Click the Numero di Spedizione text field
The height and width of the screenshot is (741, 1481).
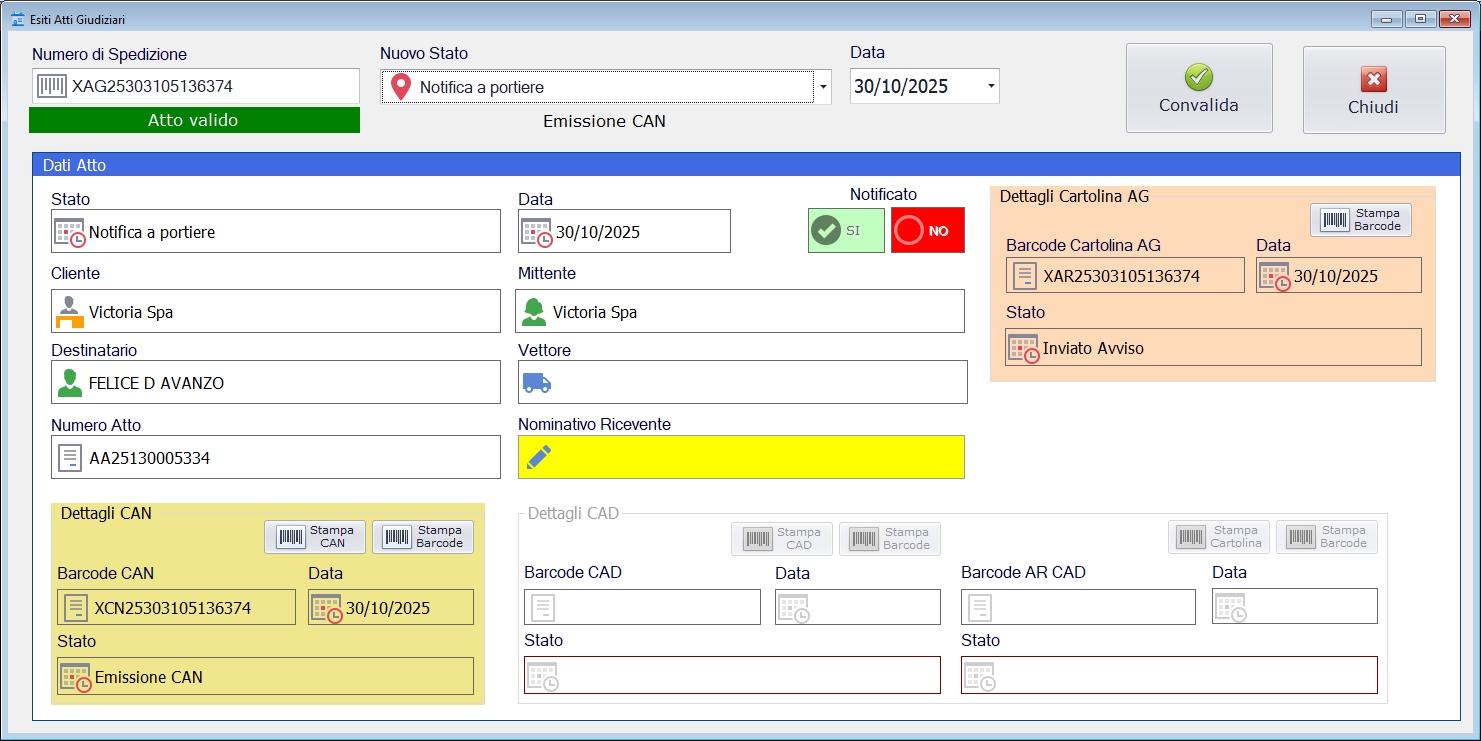pyautogui.click(x=210, y=86)
